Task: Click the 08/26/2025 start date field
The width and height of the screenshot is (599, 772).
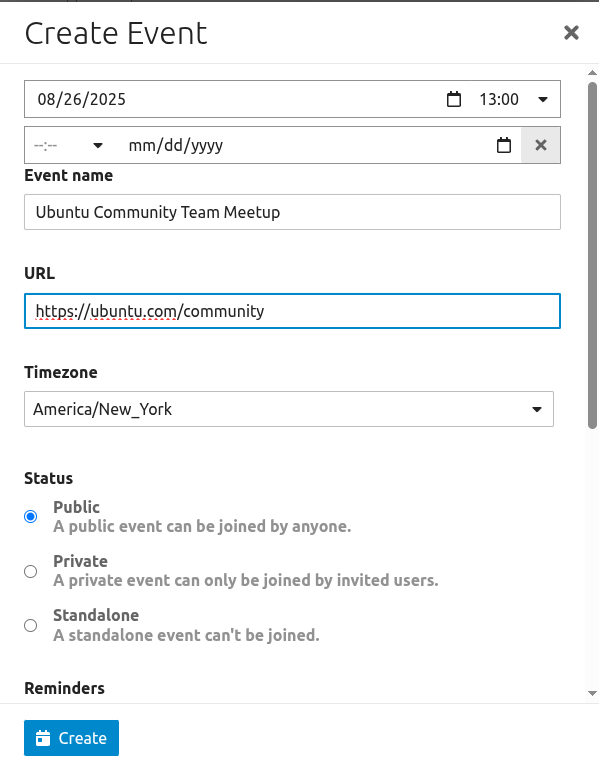Action: (x=236, y=99)
